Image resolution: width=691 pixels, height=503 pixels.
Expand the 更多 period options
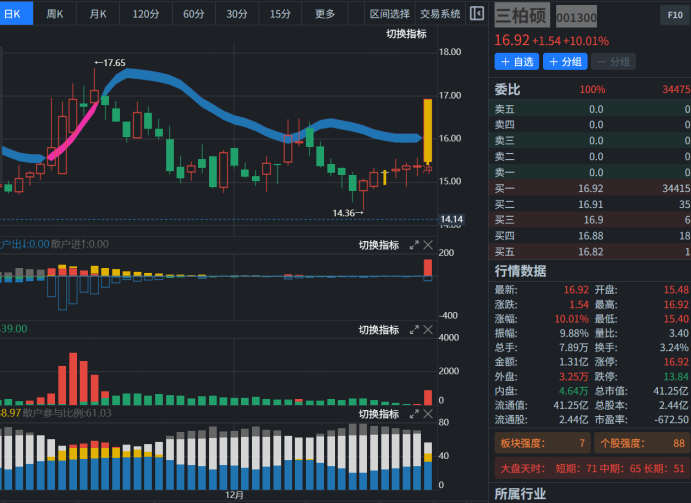(325, 14)
